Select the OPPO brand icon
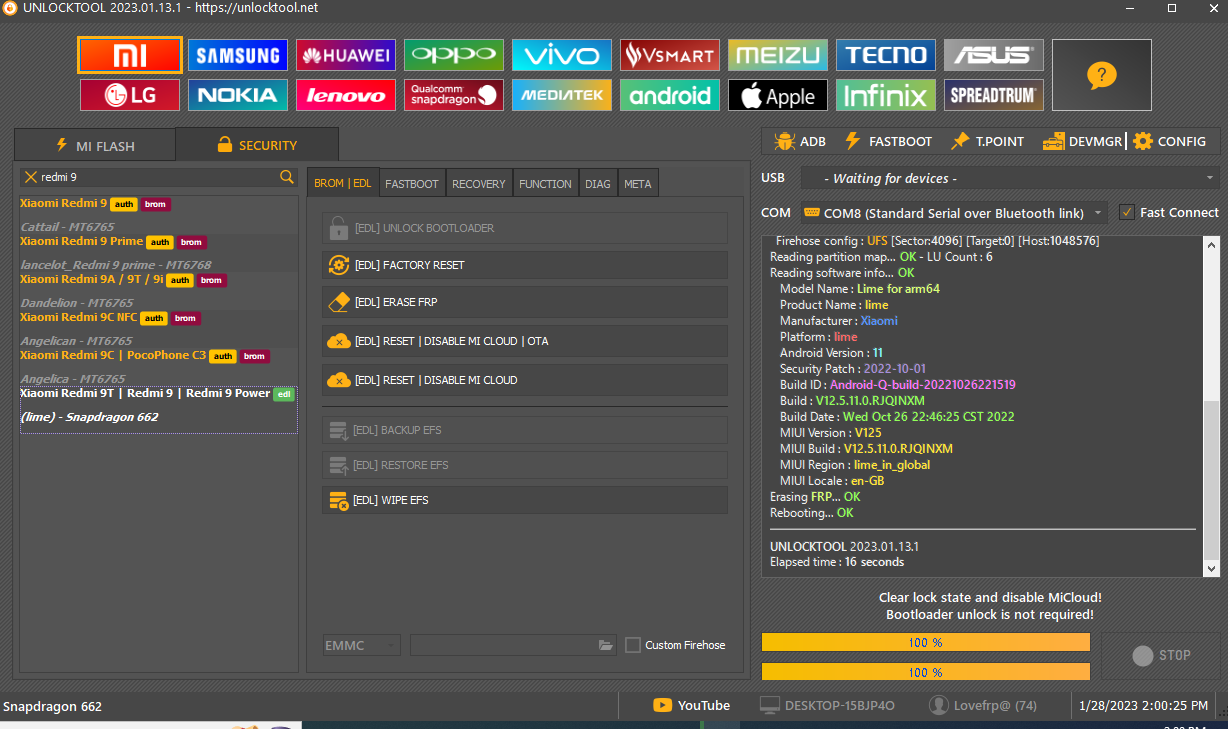Screen dimensions: 1228x729 click(454, 55)
